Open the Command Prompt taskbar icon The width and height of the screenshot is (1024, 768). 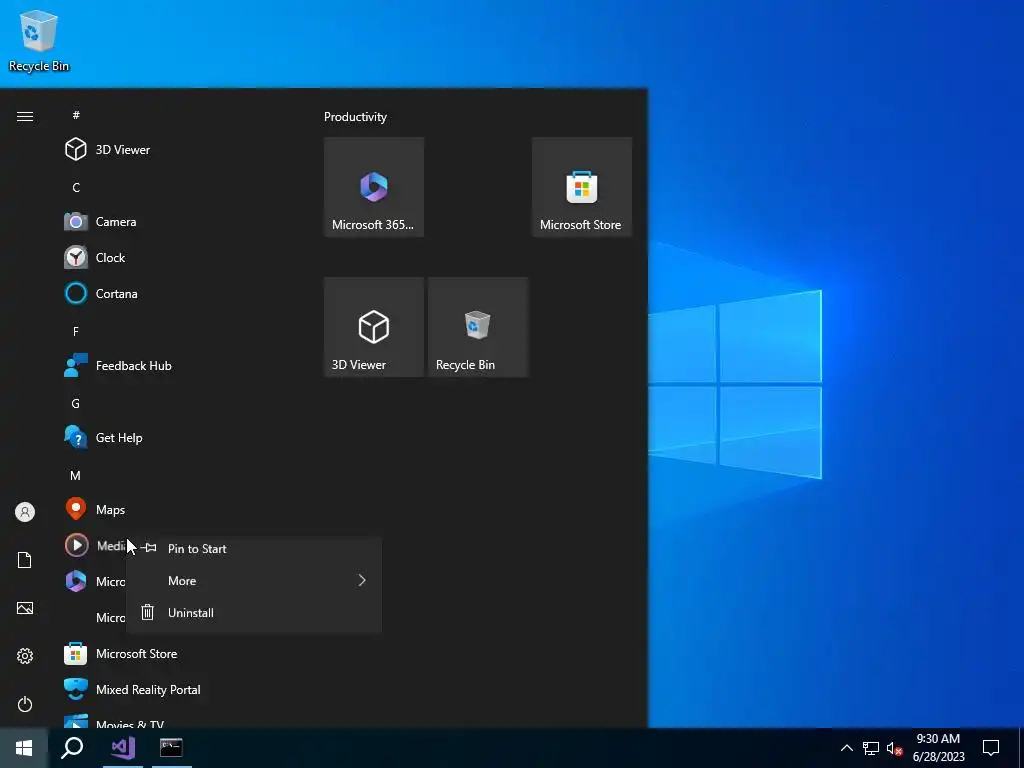(x=171, y=748)
